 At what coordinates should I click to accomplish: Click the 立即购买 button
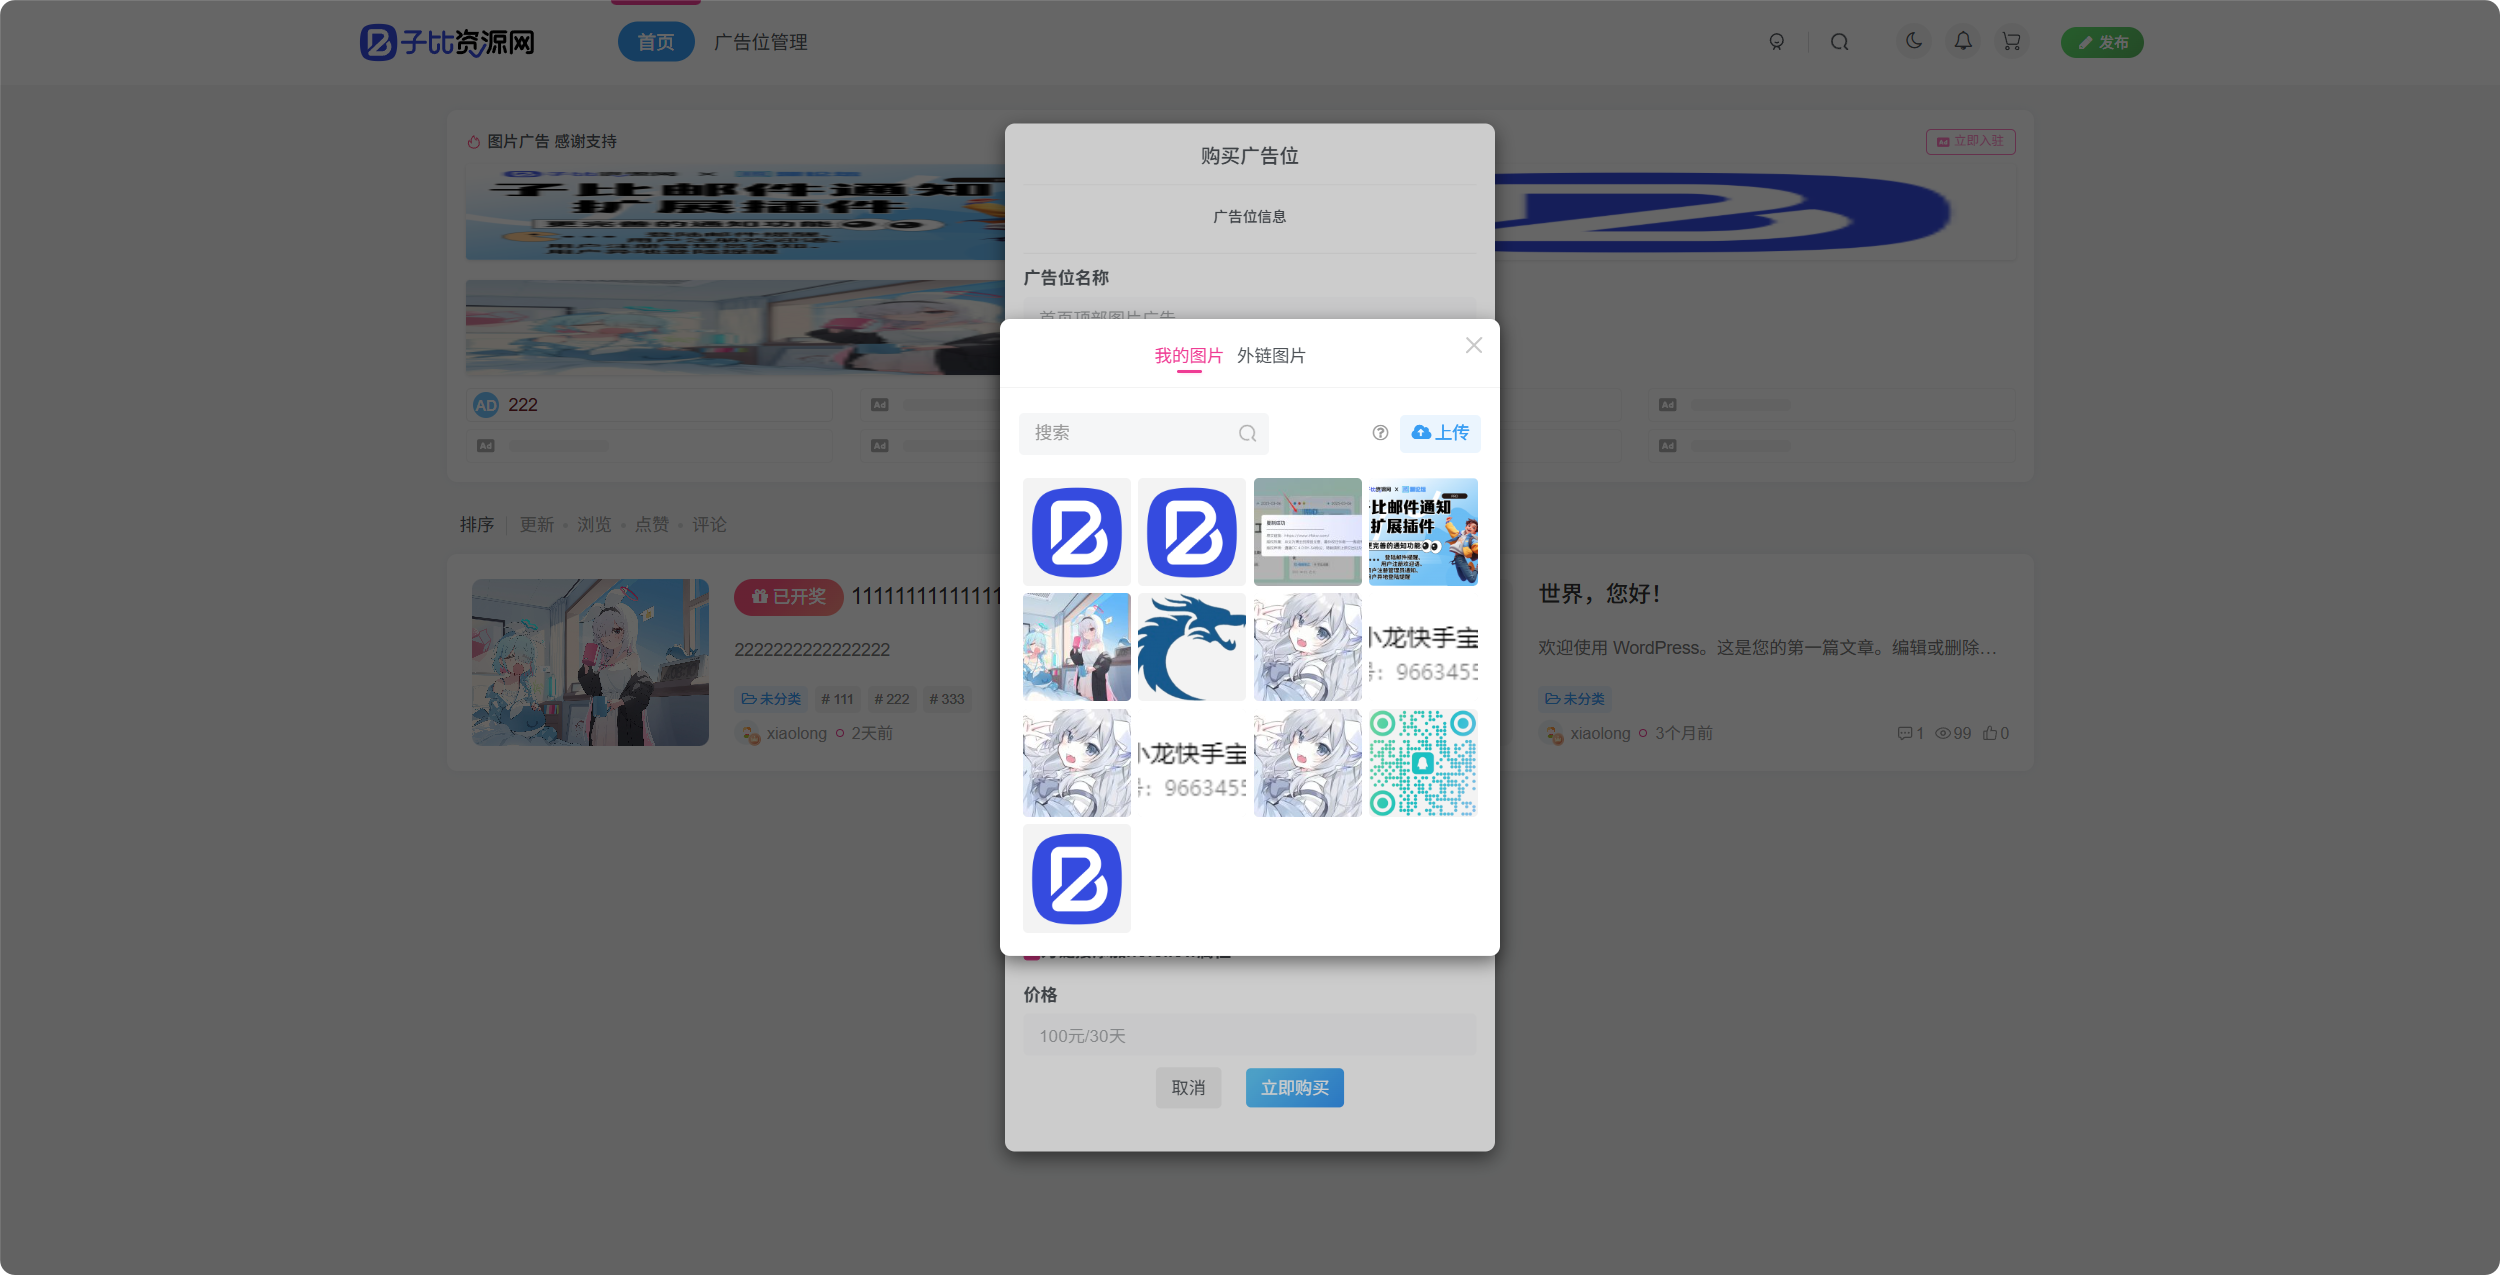tap(1294, 1087)
